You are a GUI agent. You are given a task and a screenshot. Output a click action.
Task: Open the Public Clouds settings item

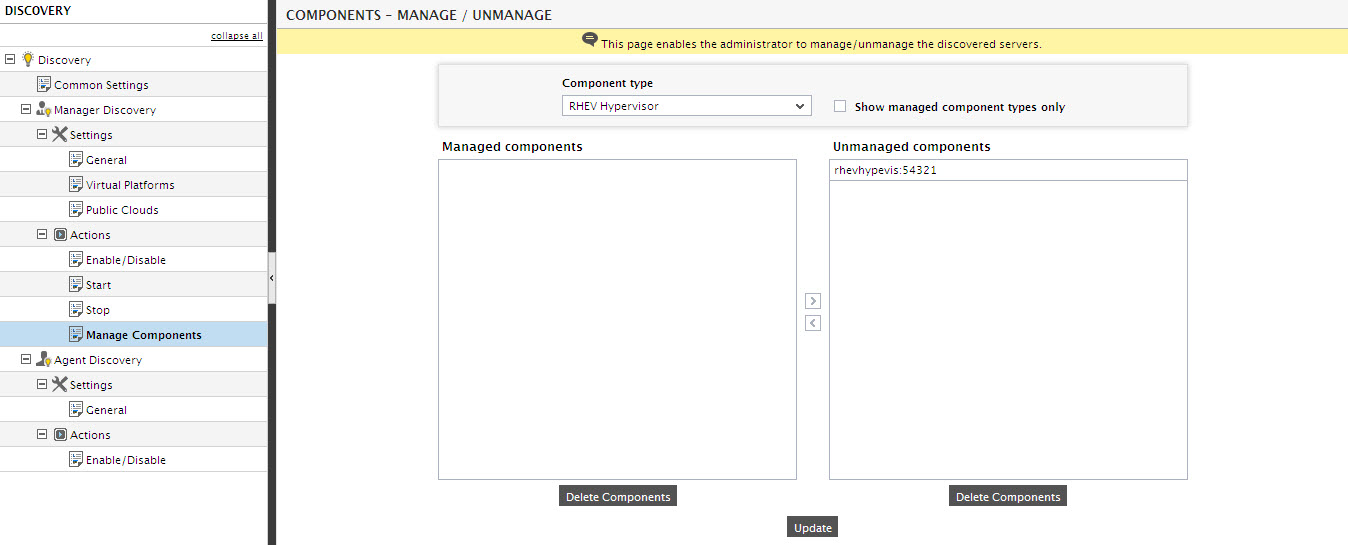[122, 210]
